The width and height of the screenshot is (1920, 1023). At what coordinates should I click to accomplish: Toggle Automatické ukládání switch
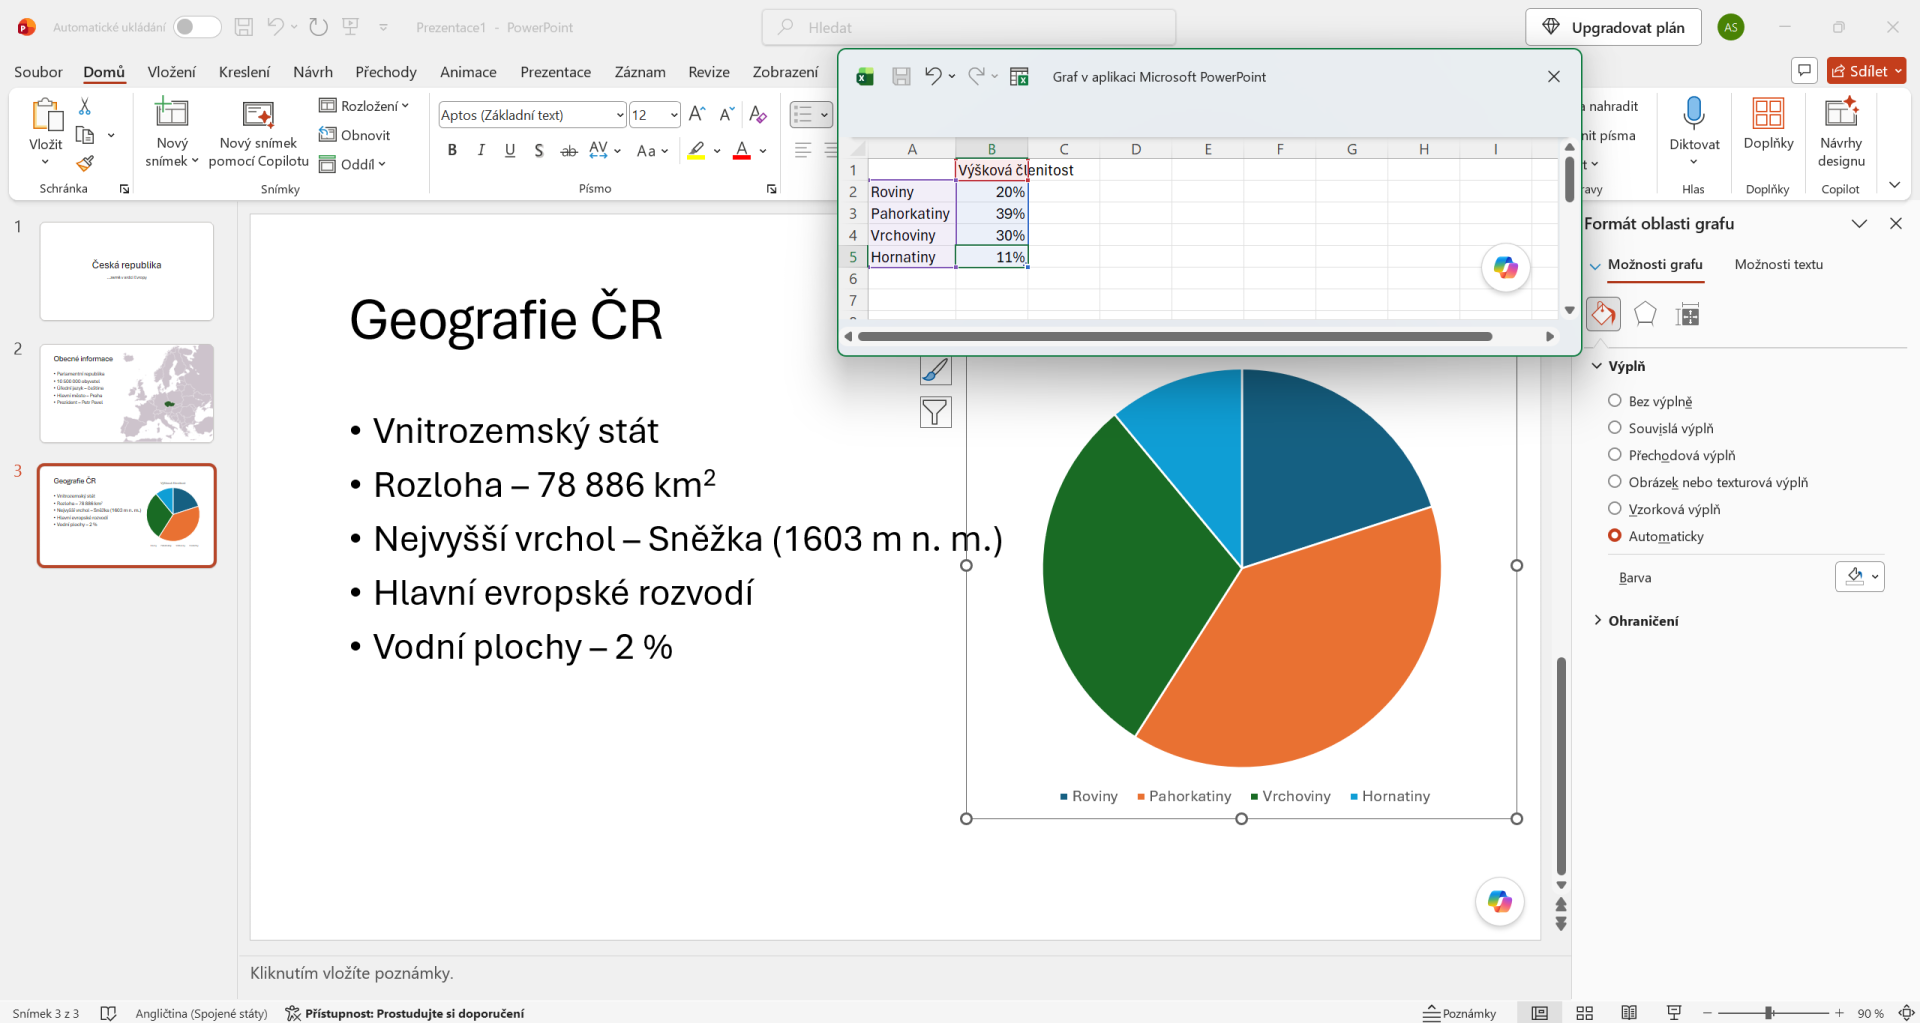197,27
